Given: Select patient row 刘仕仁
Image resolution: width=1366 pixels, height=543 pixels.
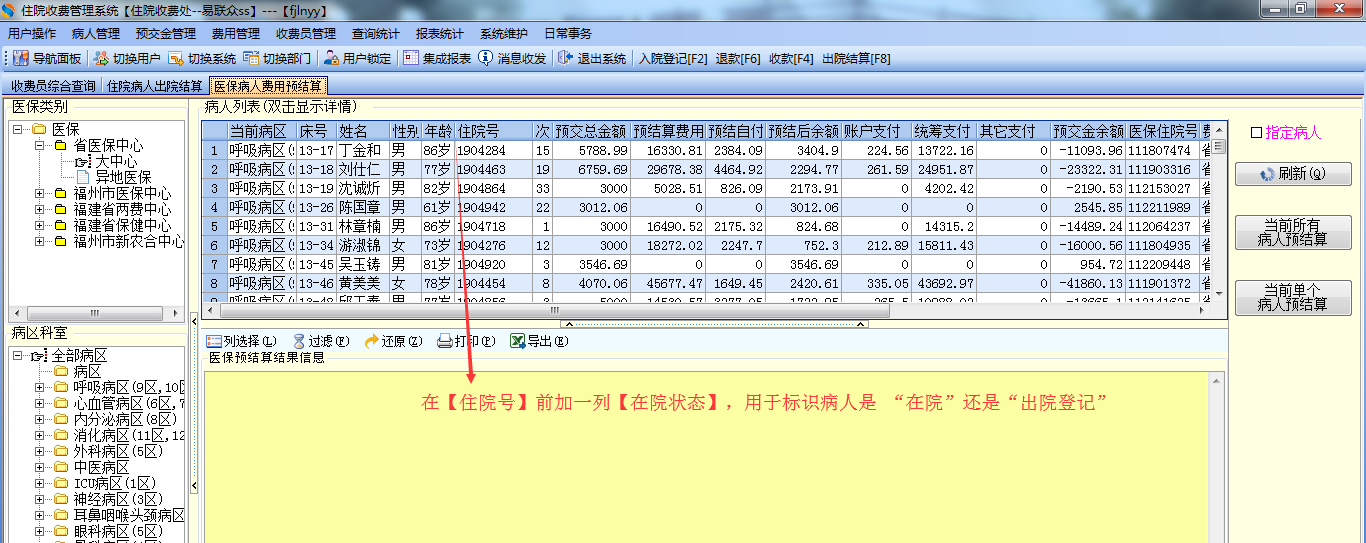Looking at the screenshot, I should [x=706, y=169].
